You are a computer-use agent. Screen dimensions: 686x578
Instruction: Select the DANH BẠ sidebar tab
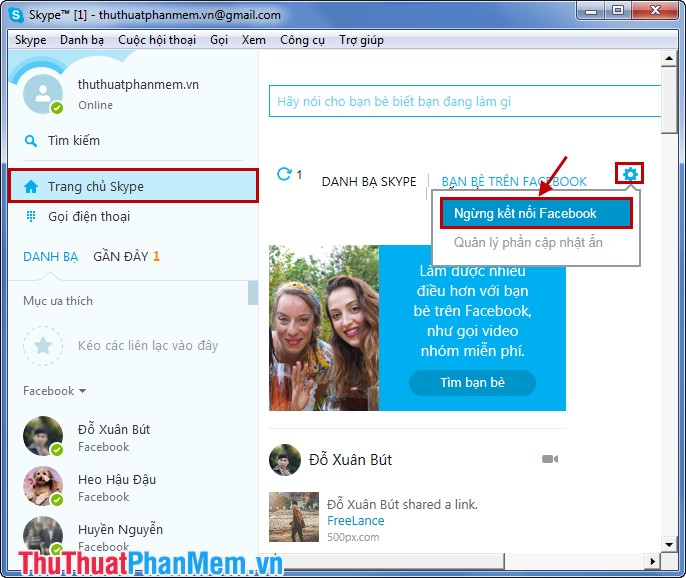(50, 256)
